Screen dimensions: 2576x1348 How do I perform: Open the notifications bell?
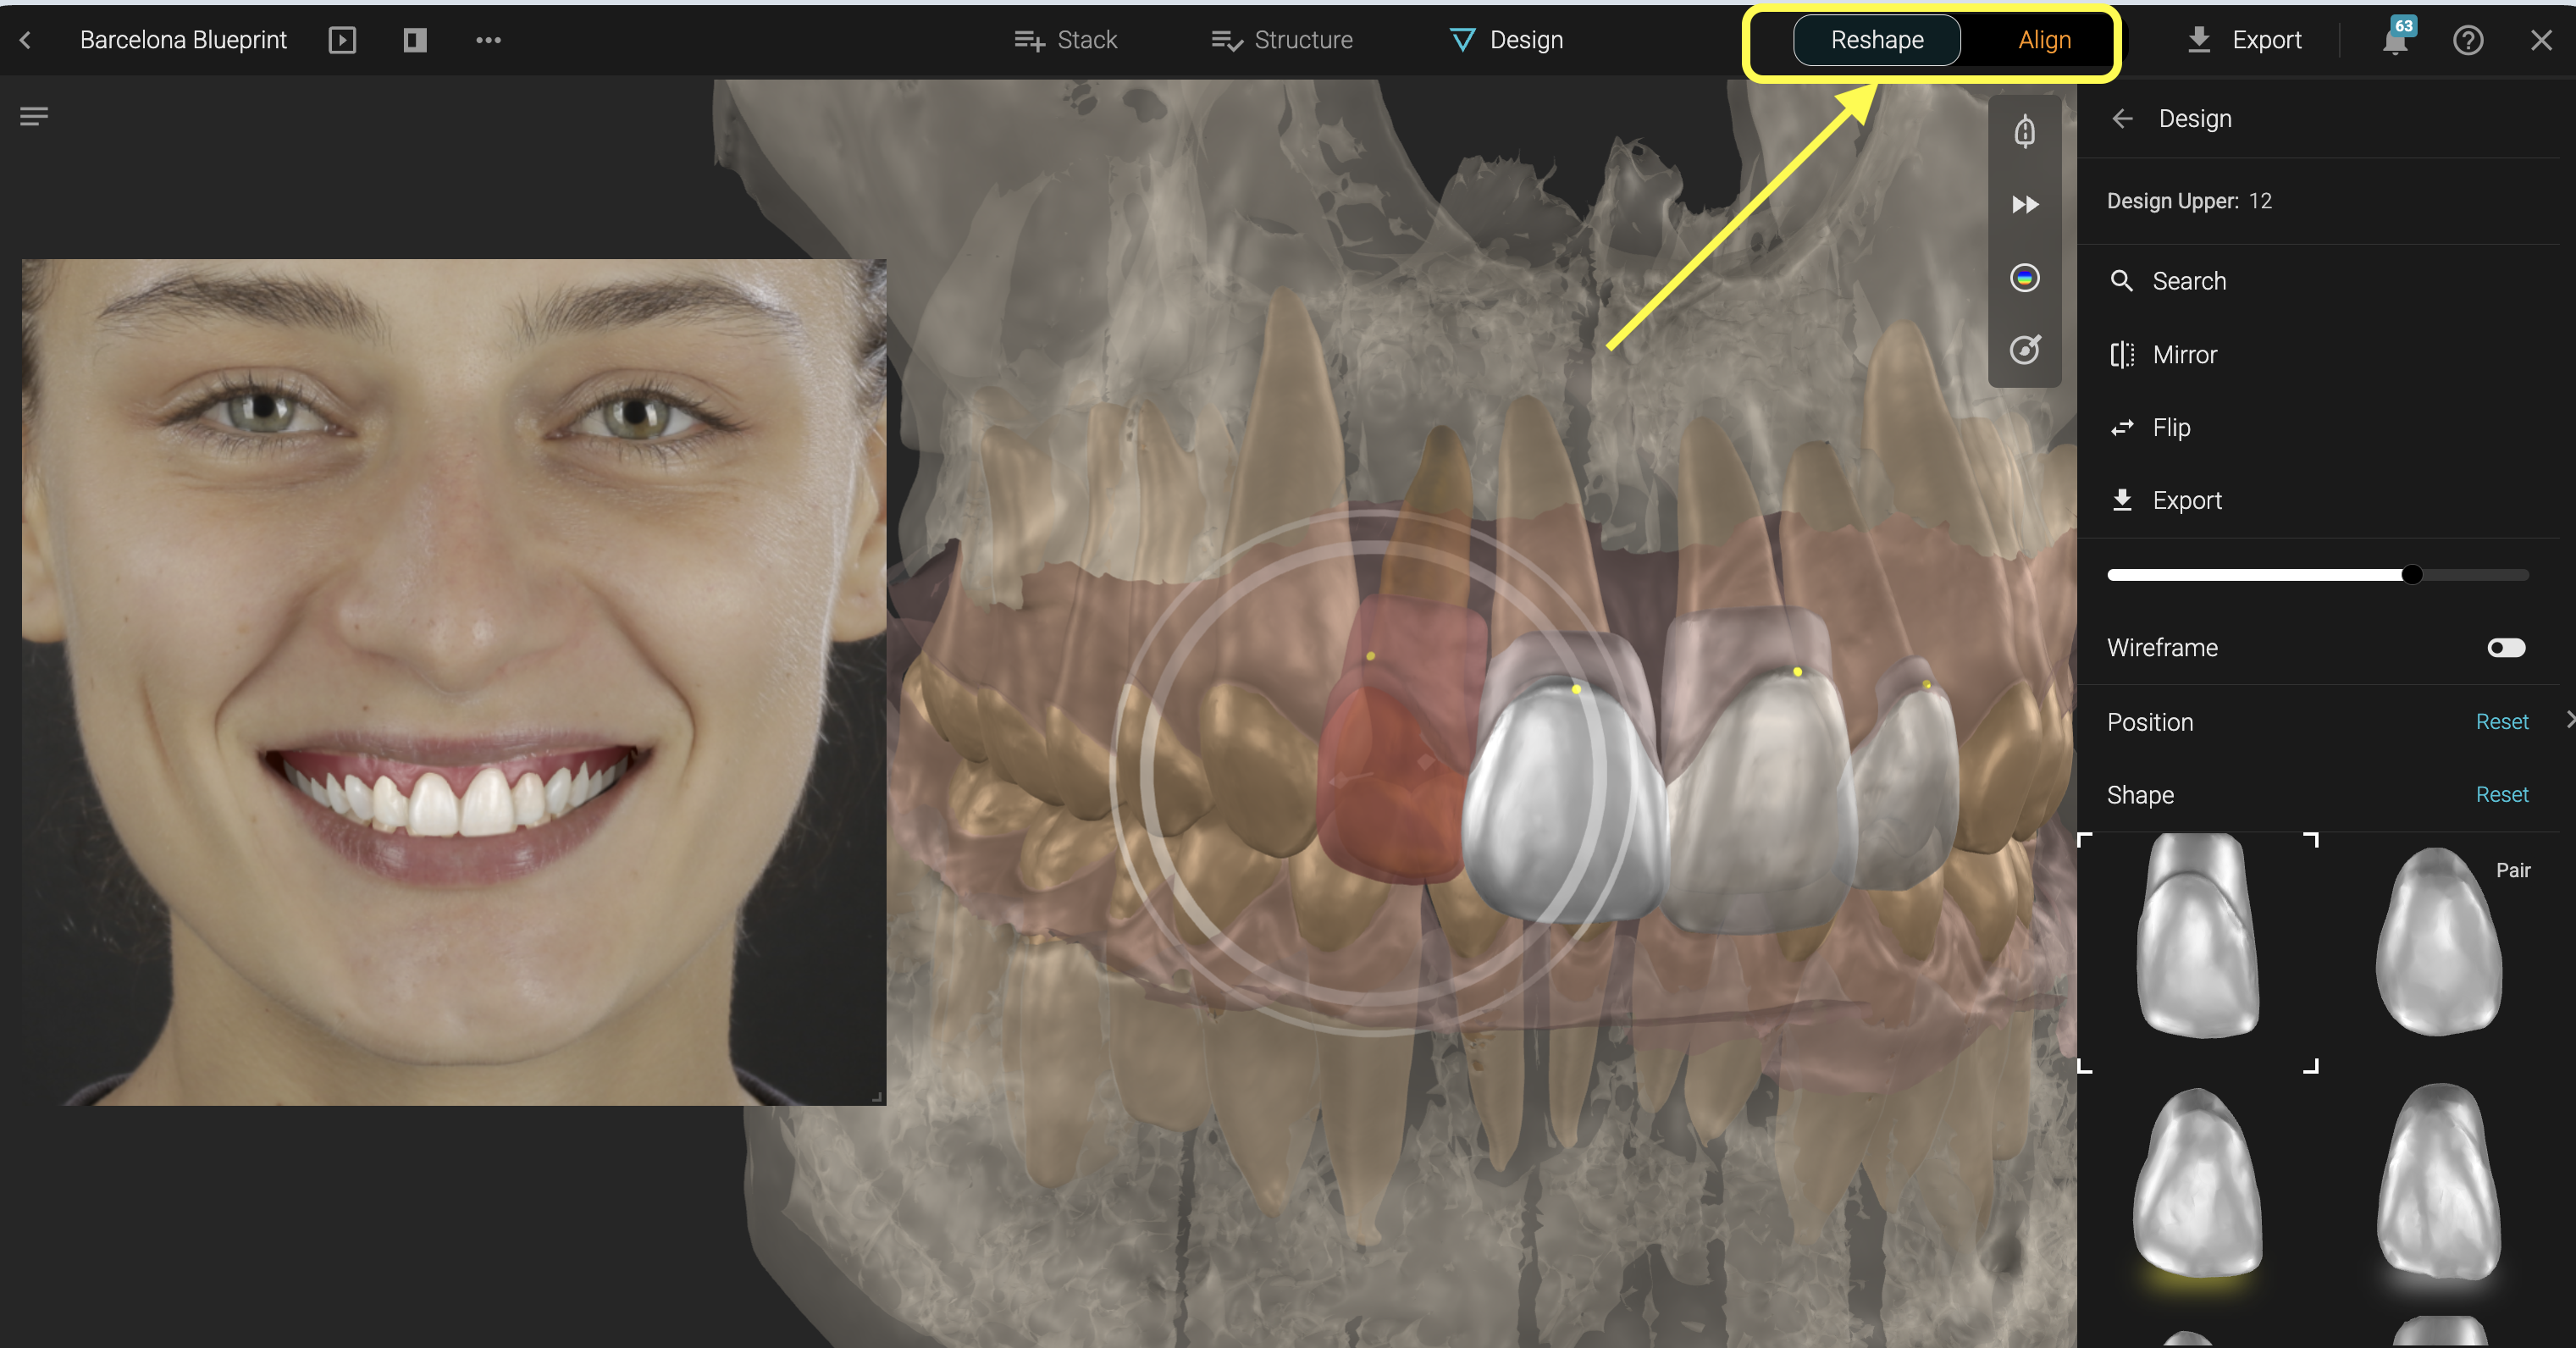point(2394,40)
